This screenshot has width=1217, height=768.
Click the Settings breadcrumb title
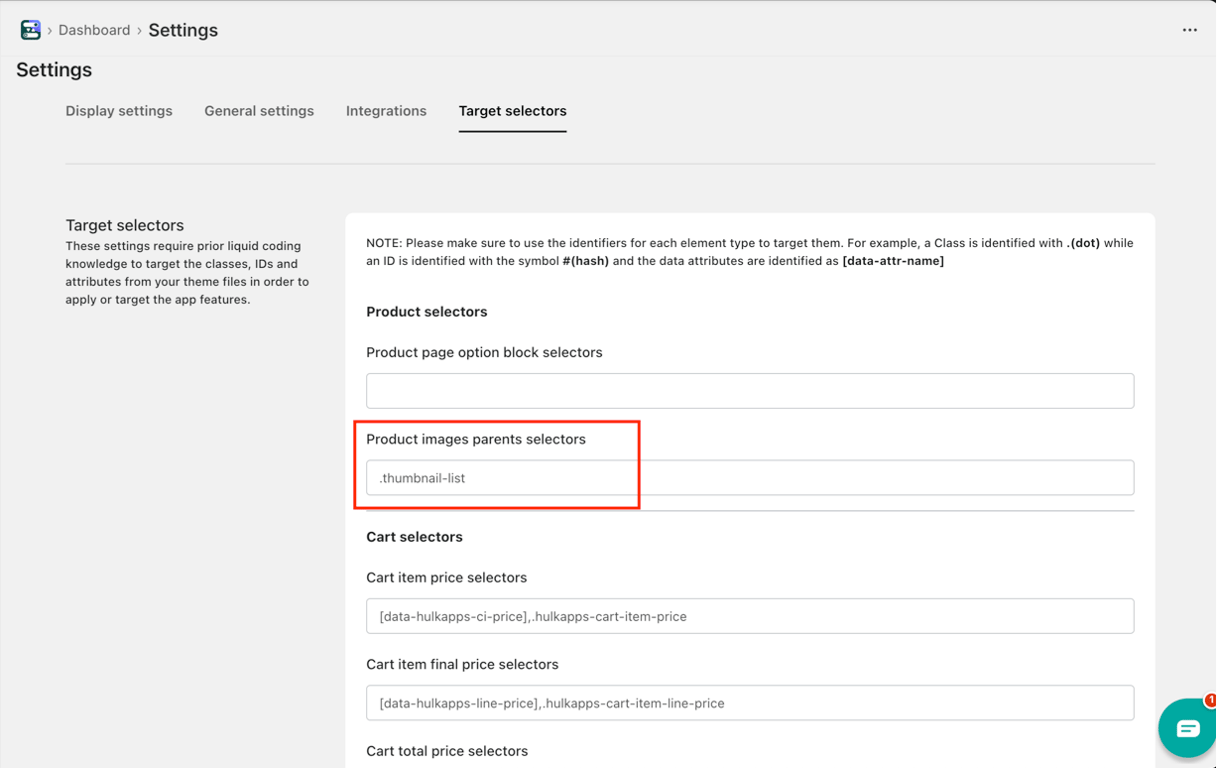(x=183, y=30)
